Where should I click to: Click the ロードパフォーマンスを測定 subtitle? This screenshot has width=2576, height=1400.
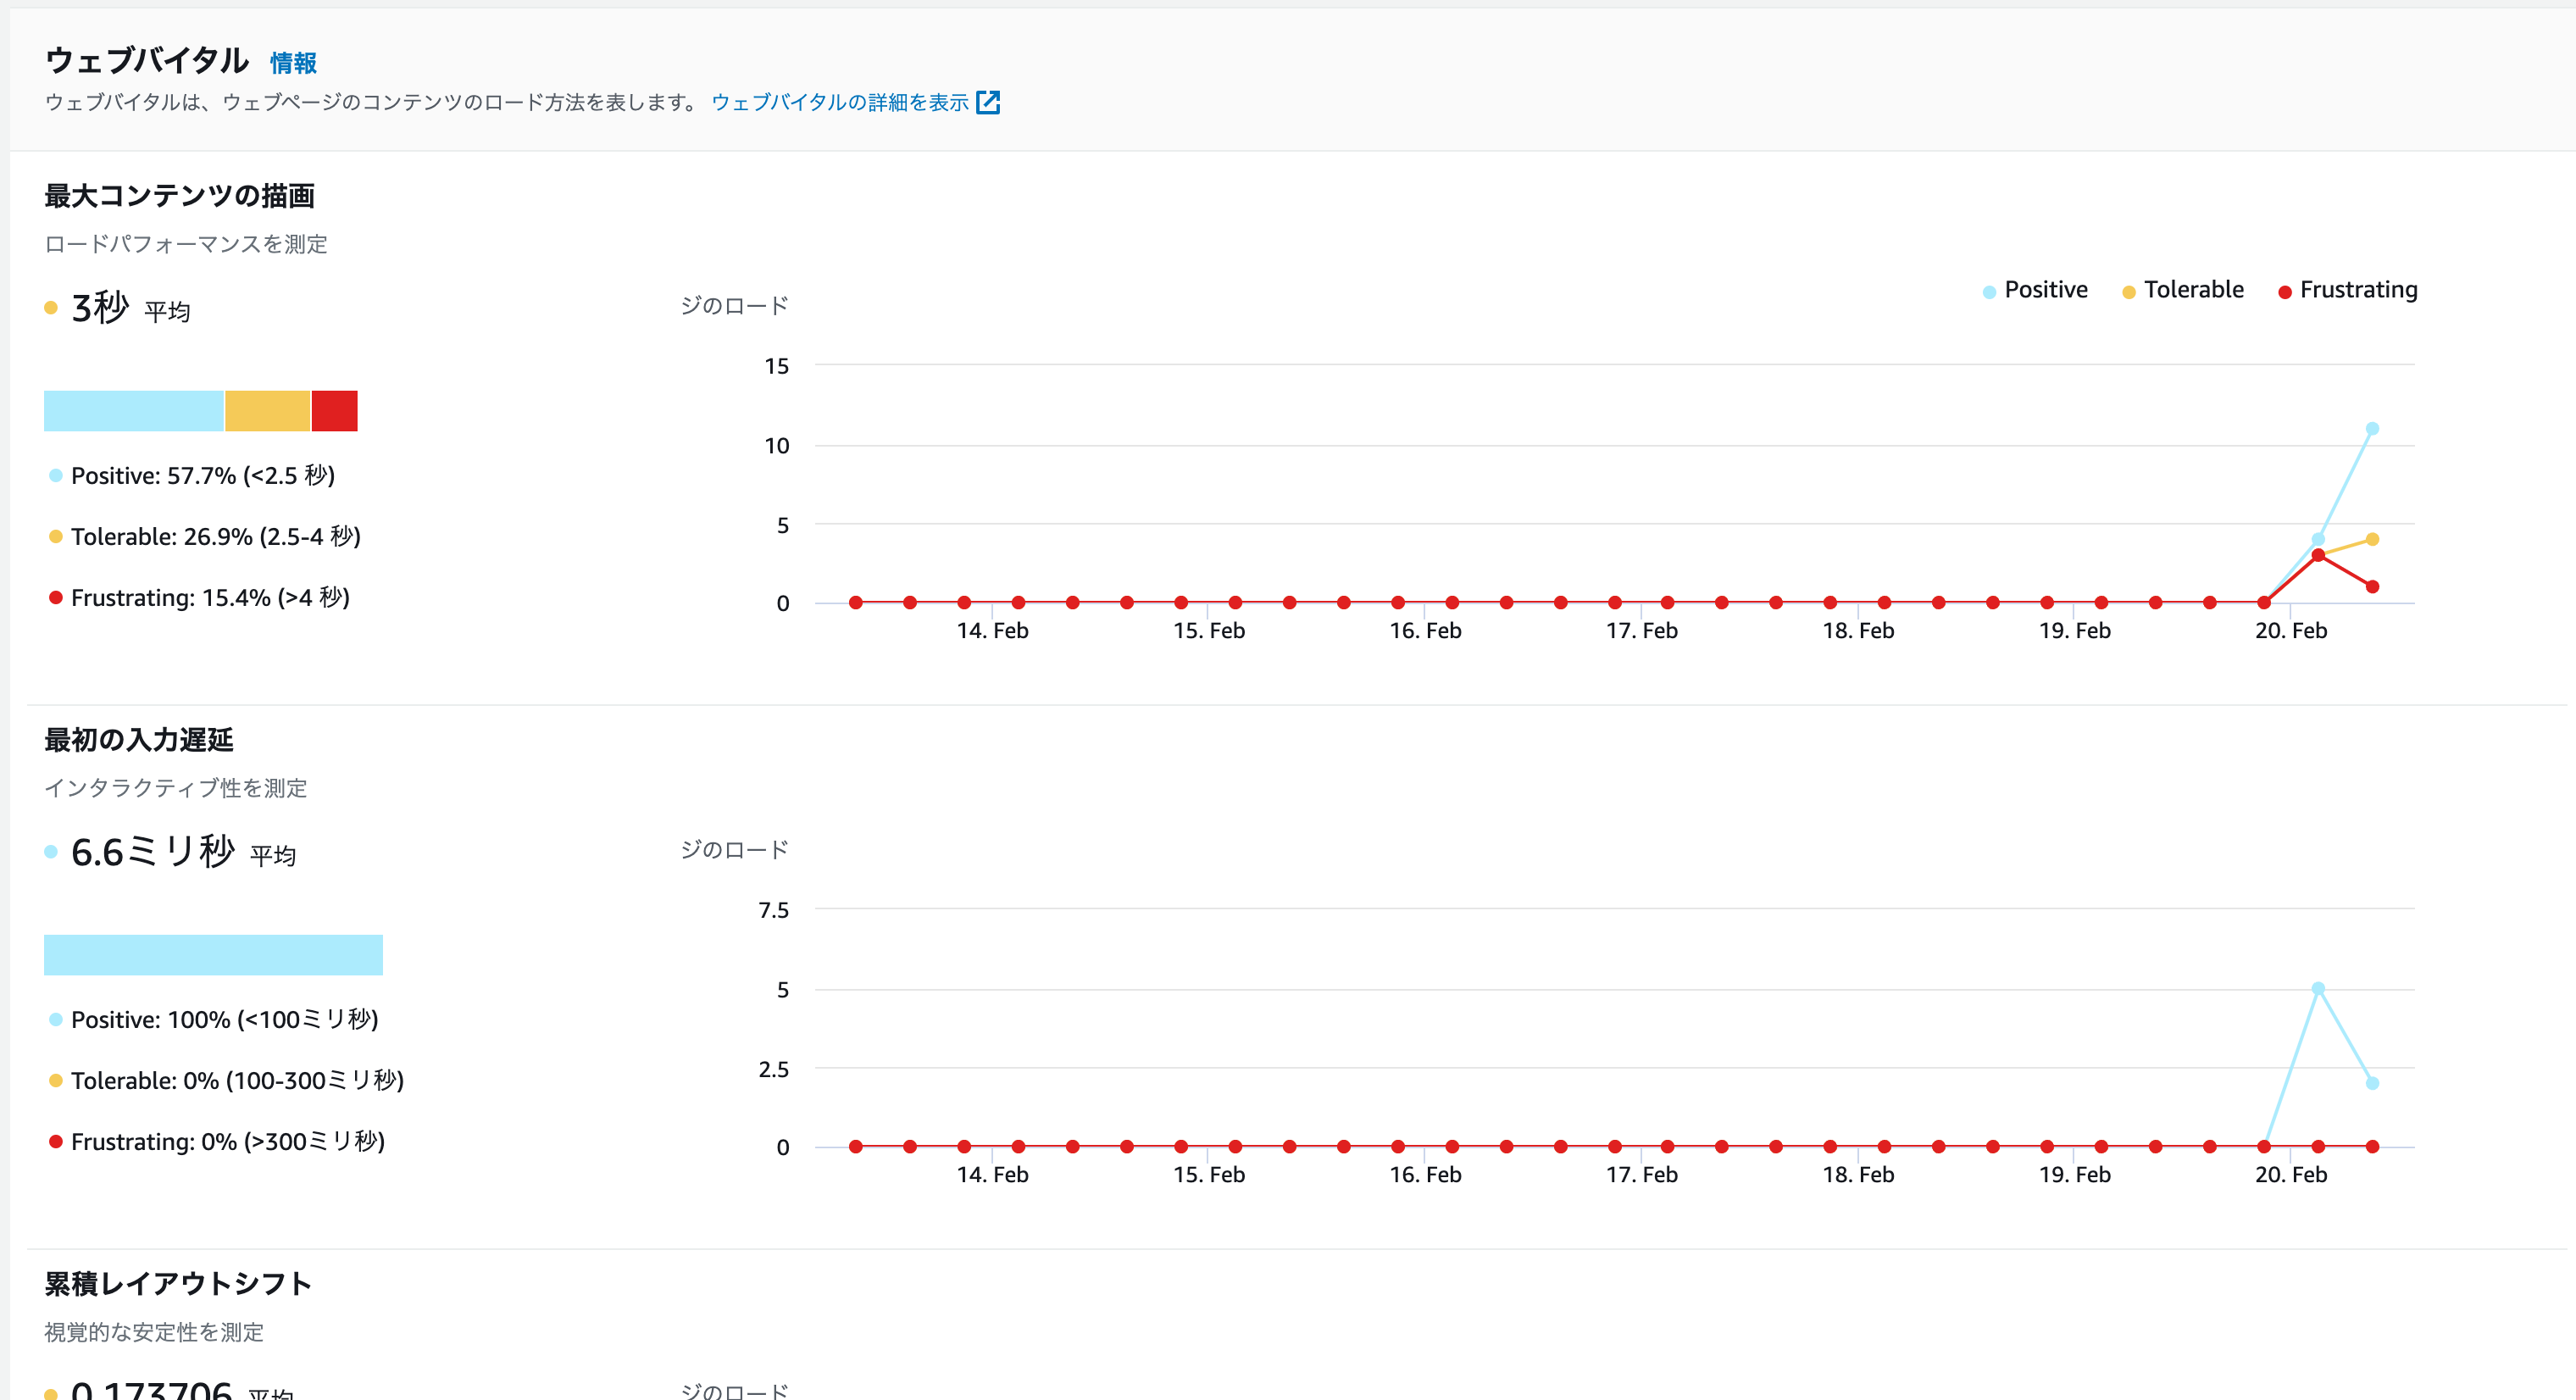pyautogui.click(x=186, y=244)
